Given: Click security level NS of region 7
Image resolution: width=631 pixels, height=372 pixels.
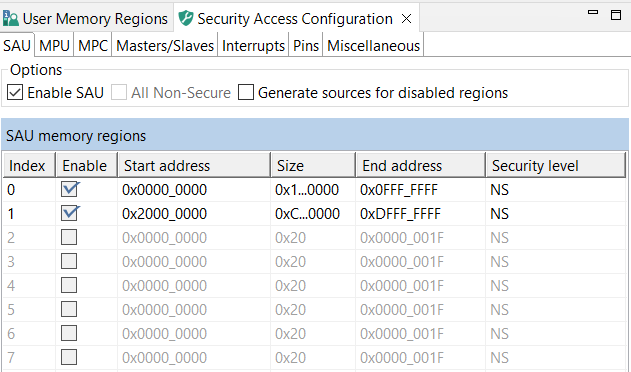Looking at the screenshot, I should coord(499,358).
